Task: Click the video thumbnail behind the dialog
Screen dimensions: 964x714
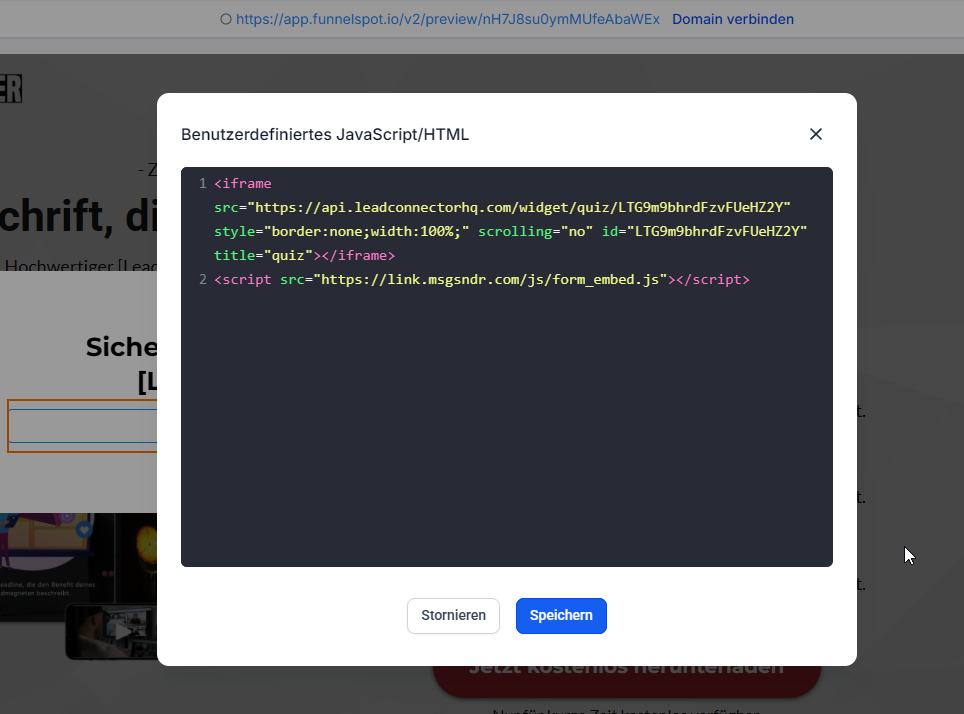Action: 111,632
